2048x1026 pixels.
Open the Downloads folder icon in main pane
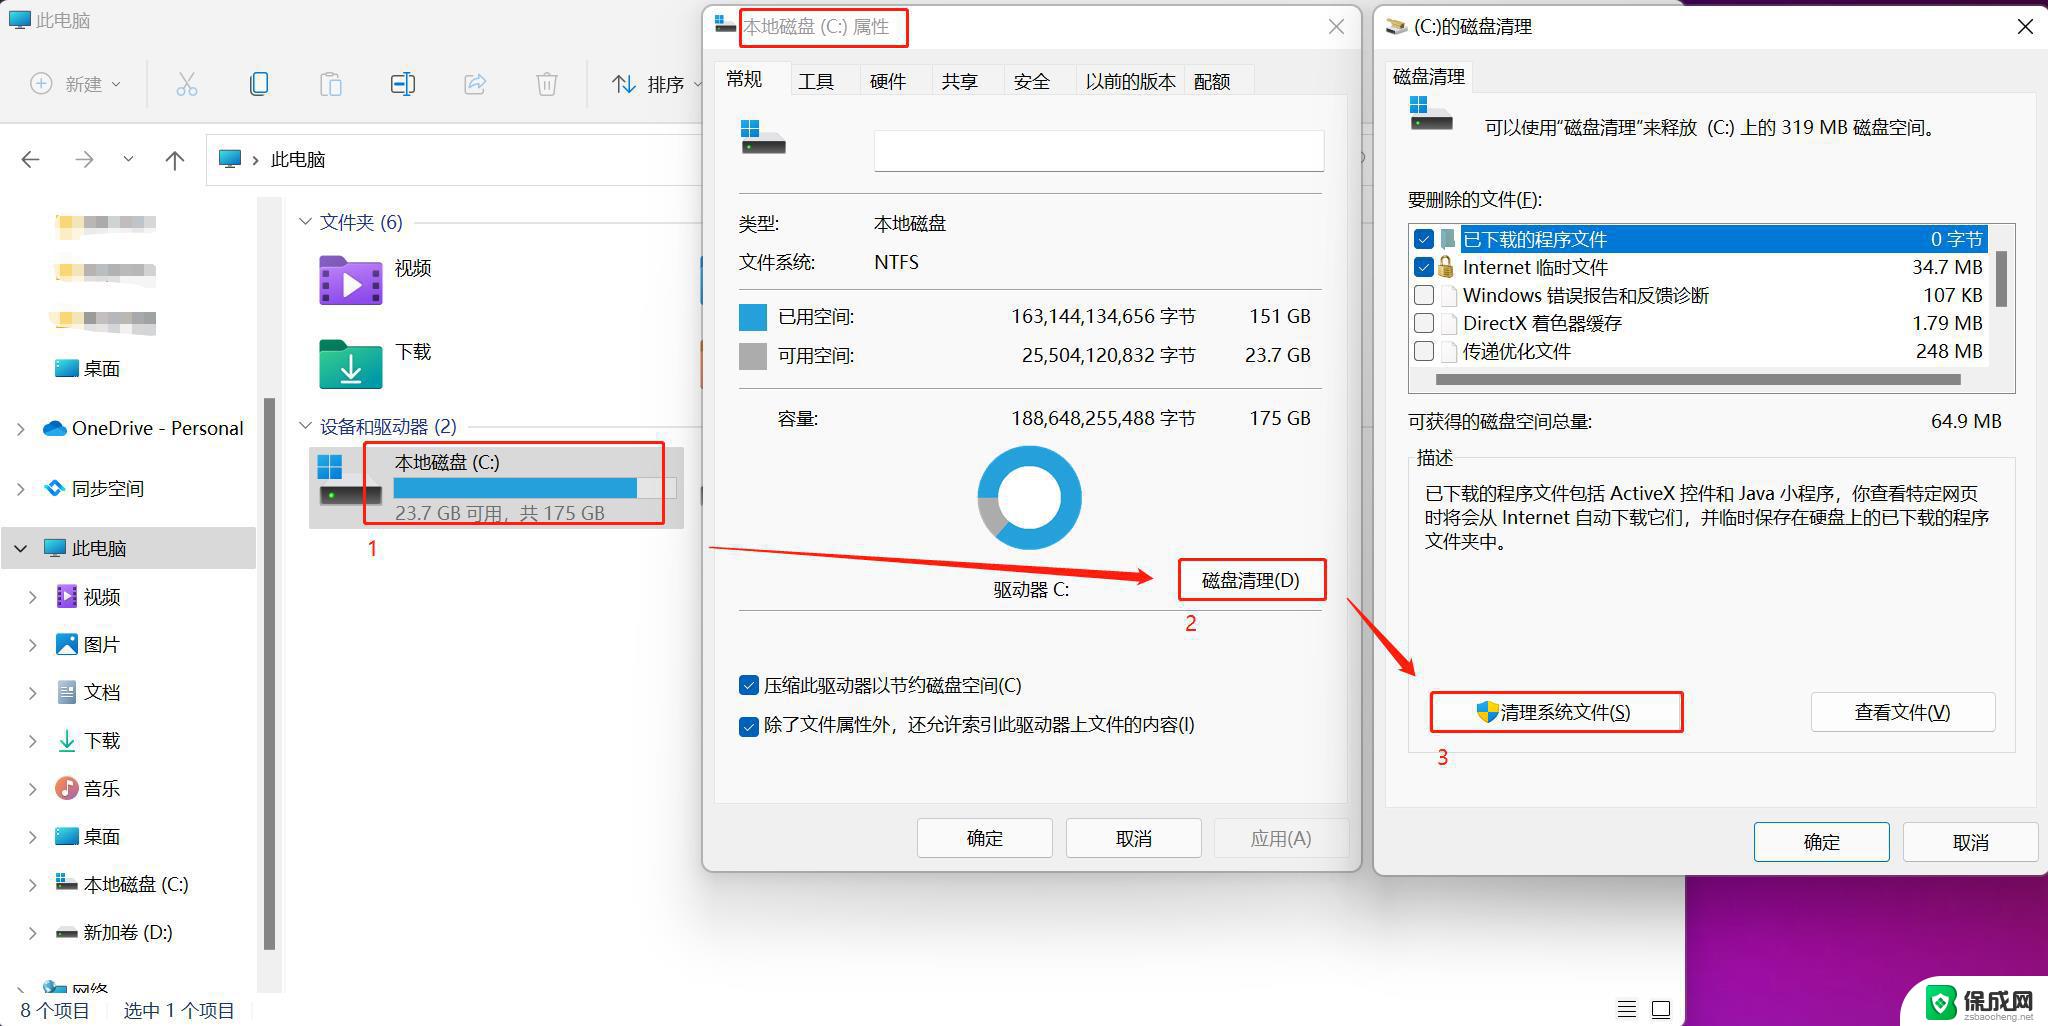350,364
